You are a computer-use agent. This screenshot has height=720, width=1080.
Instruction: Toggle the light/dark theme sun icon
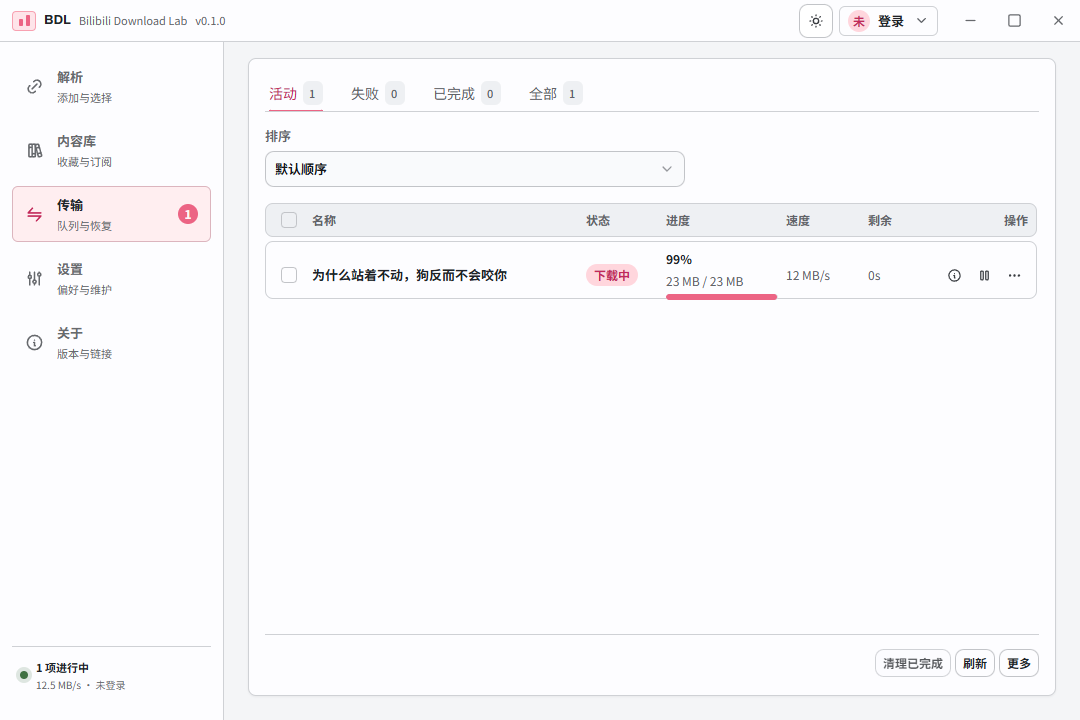click(x=816, y=21)
